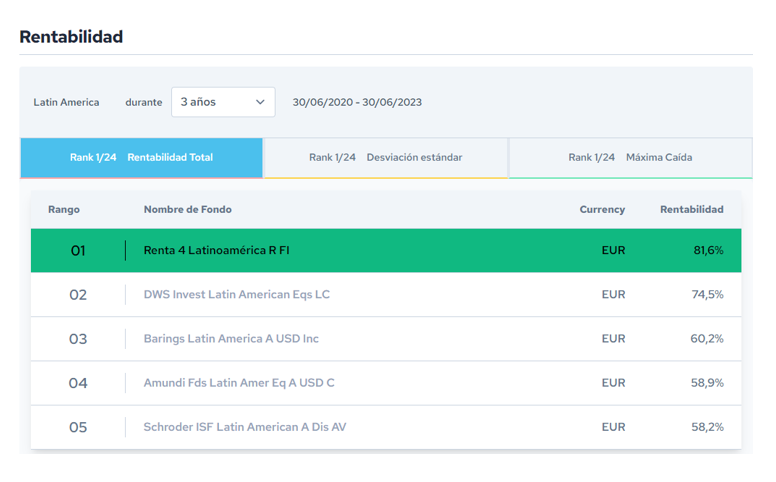Image resolution: width=776 pixels, height=482 pixels.
Task: Click the chevron arrow in the period selector
Action: [260, 102]
